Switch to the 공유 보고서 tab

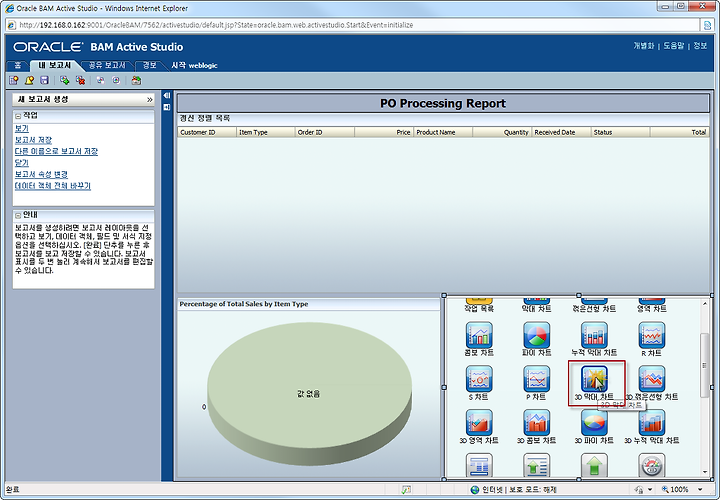(x=107, y=66)
